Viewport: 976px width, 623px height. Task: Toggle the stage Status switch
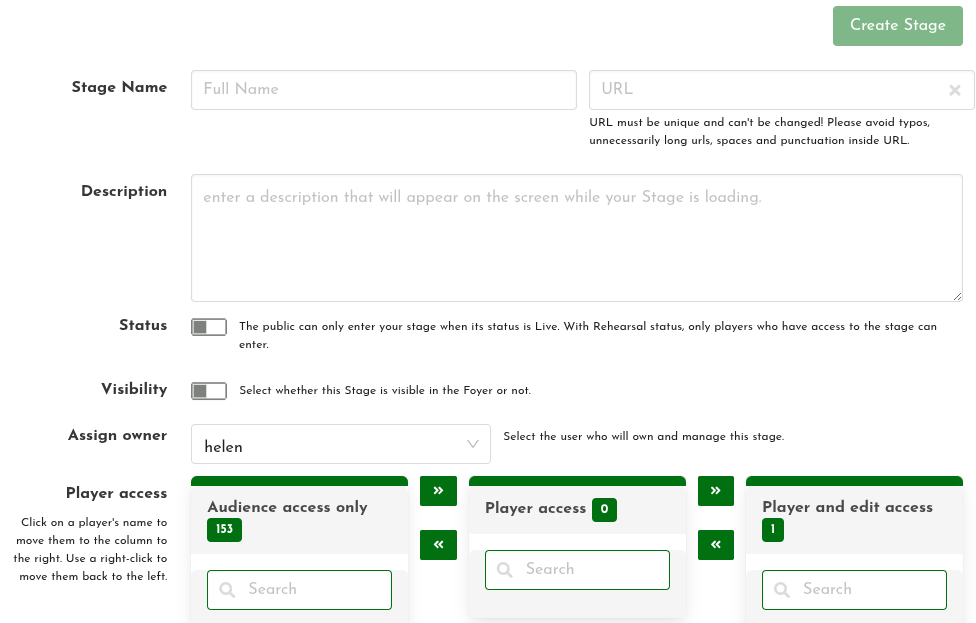tap(209, 327)
